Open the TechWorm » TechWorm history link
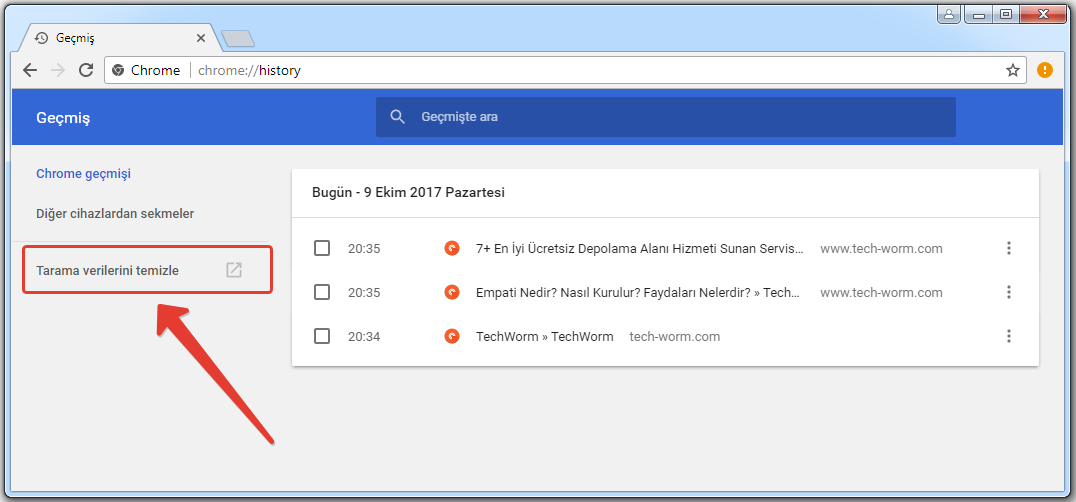This screenshot has width=1076, height=502. [x=544, y=336]
